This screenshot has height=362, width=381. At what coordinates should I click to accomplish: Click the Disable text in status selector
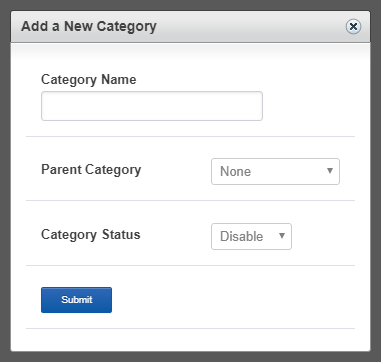coord(242,236)
